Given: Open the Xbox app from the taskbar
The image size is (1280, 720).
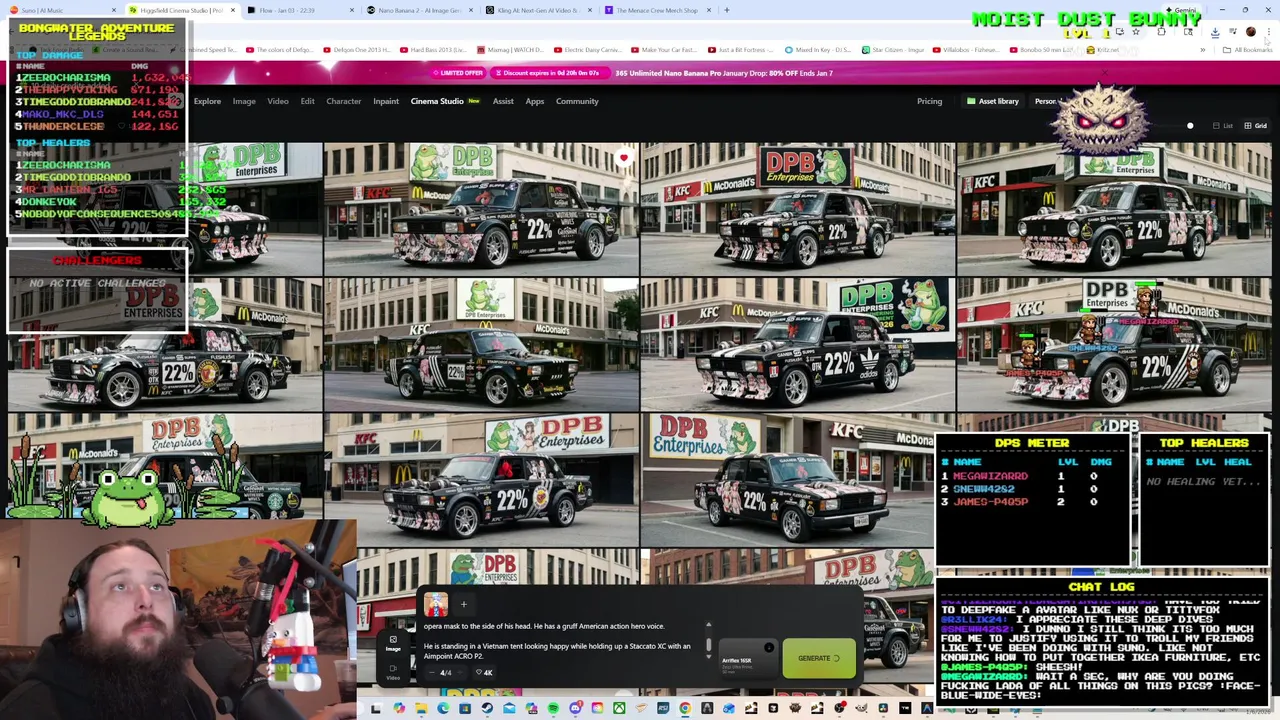Looking at the screenshot, I should coord(619,708).
